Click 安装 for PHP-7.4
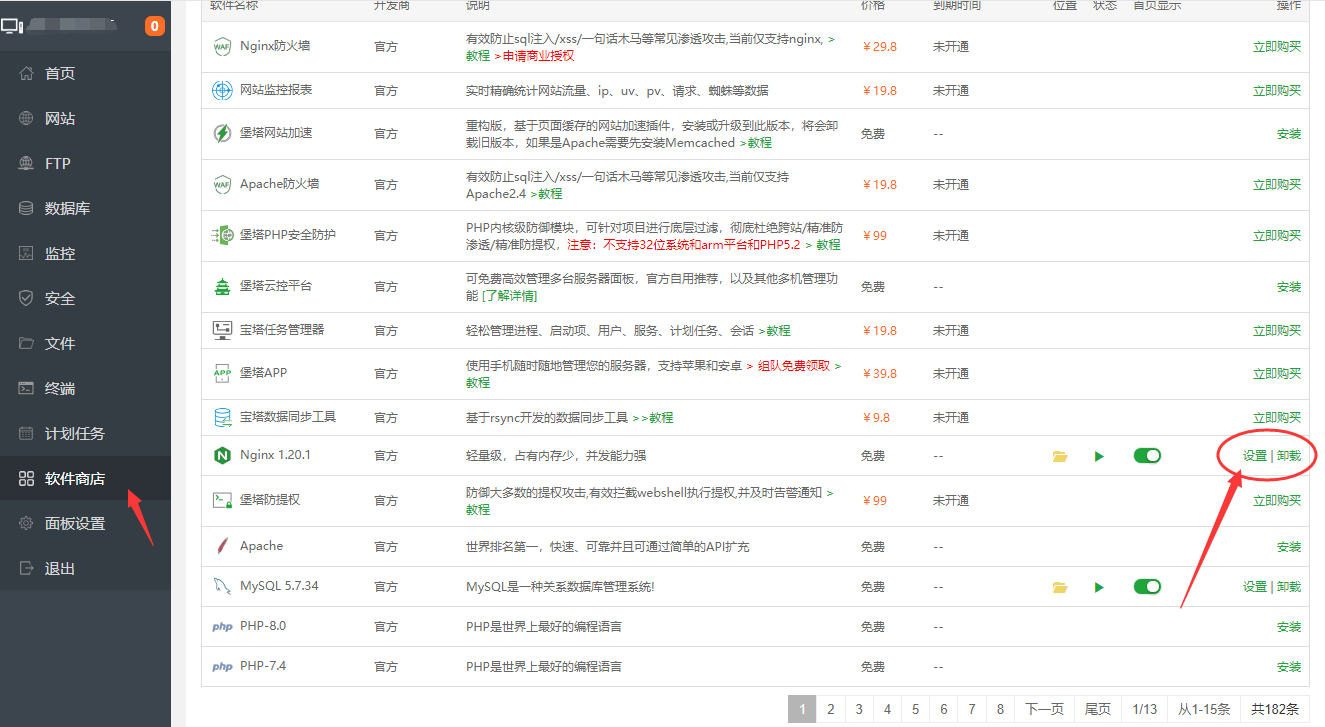Viewport: 1325px width, 727px height. [x=1289, y=667]
